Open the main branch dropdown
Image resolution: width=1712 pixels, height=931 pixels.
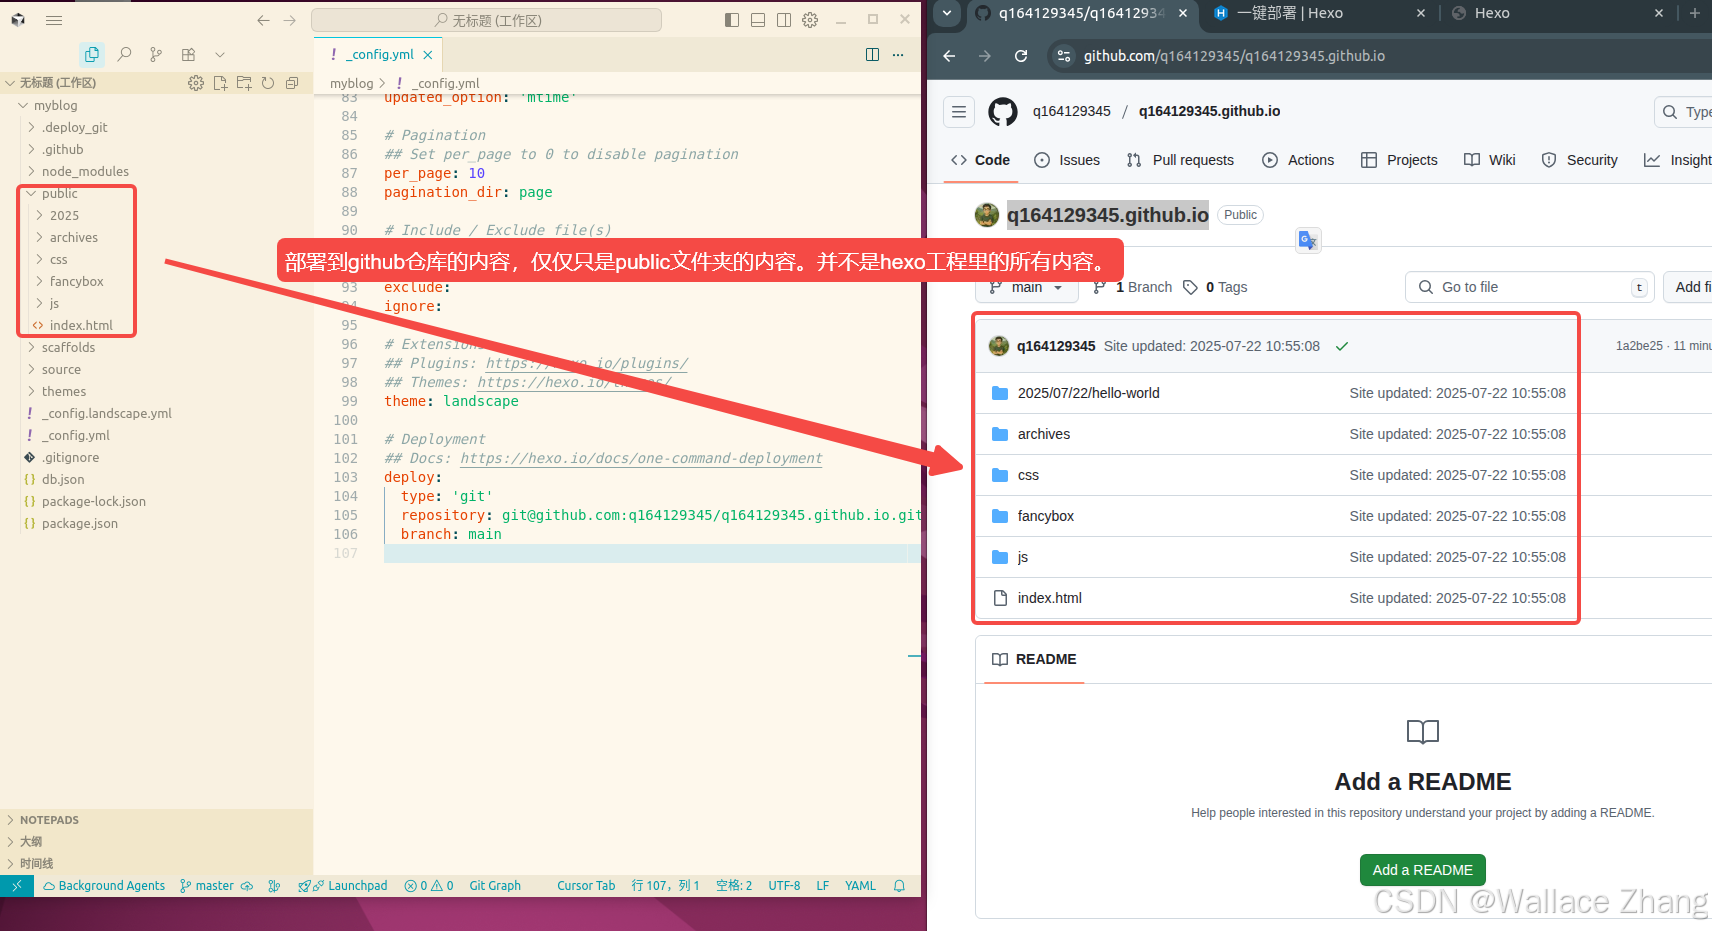pos(1027,287)
